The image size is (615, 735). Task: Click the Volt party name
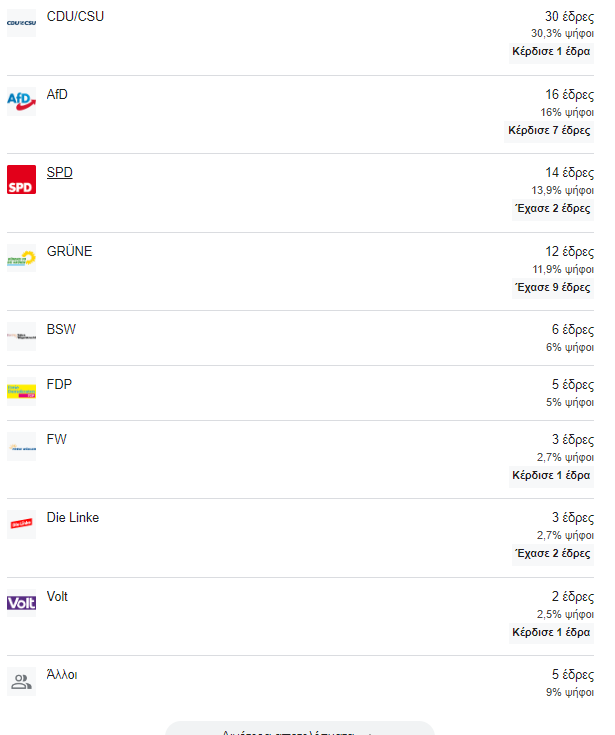pos(57,596)
